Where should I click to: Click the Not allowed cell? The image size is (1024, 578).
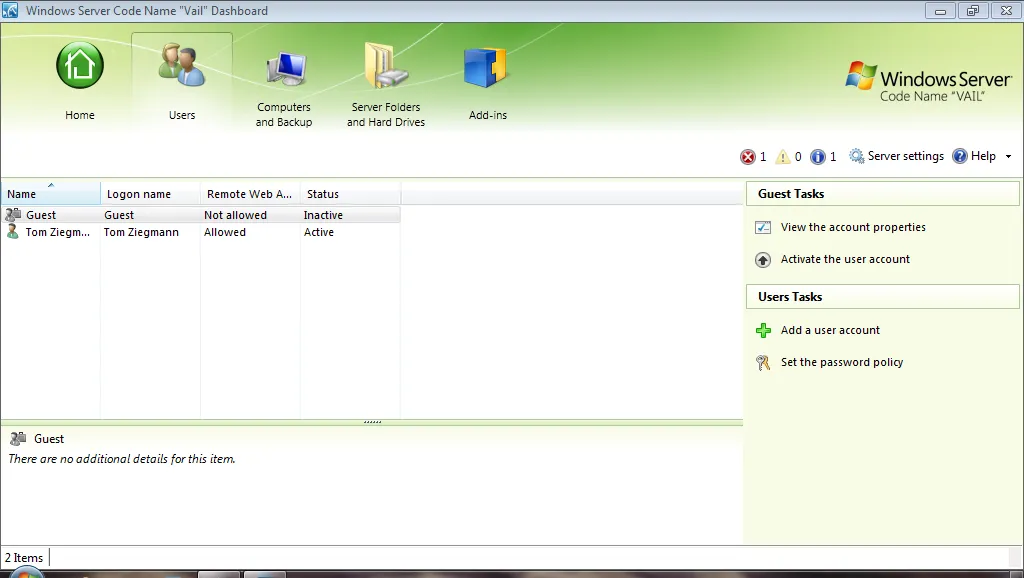[235, 215]
